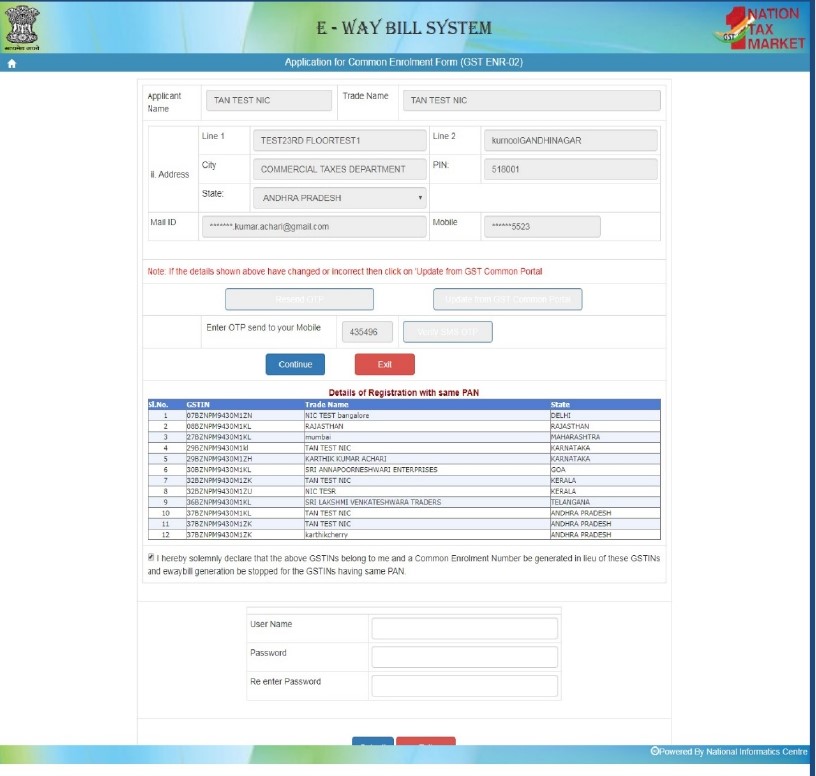Click the national emblem logo
Screen dimensions: 816x776
tap(22, 28)
